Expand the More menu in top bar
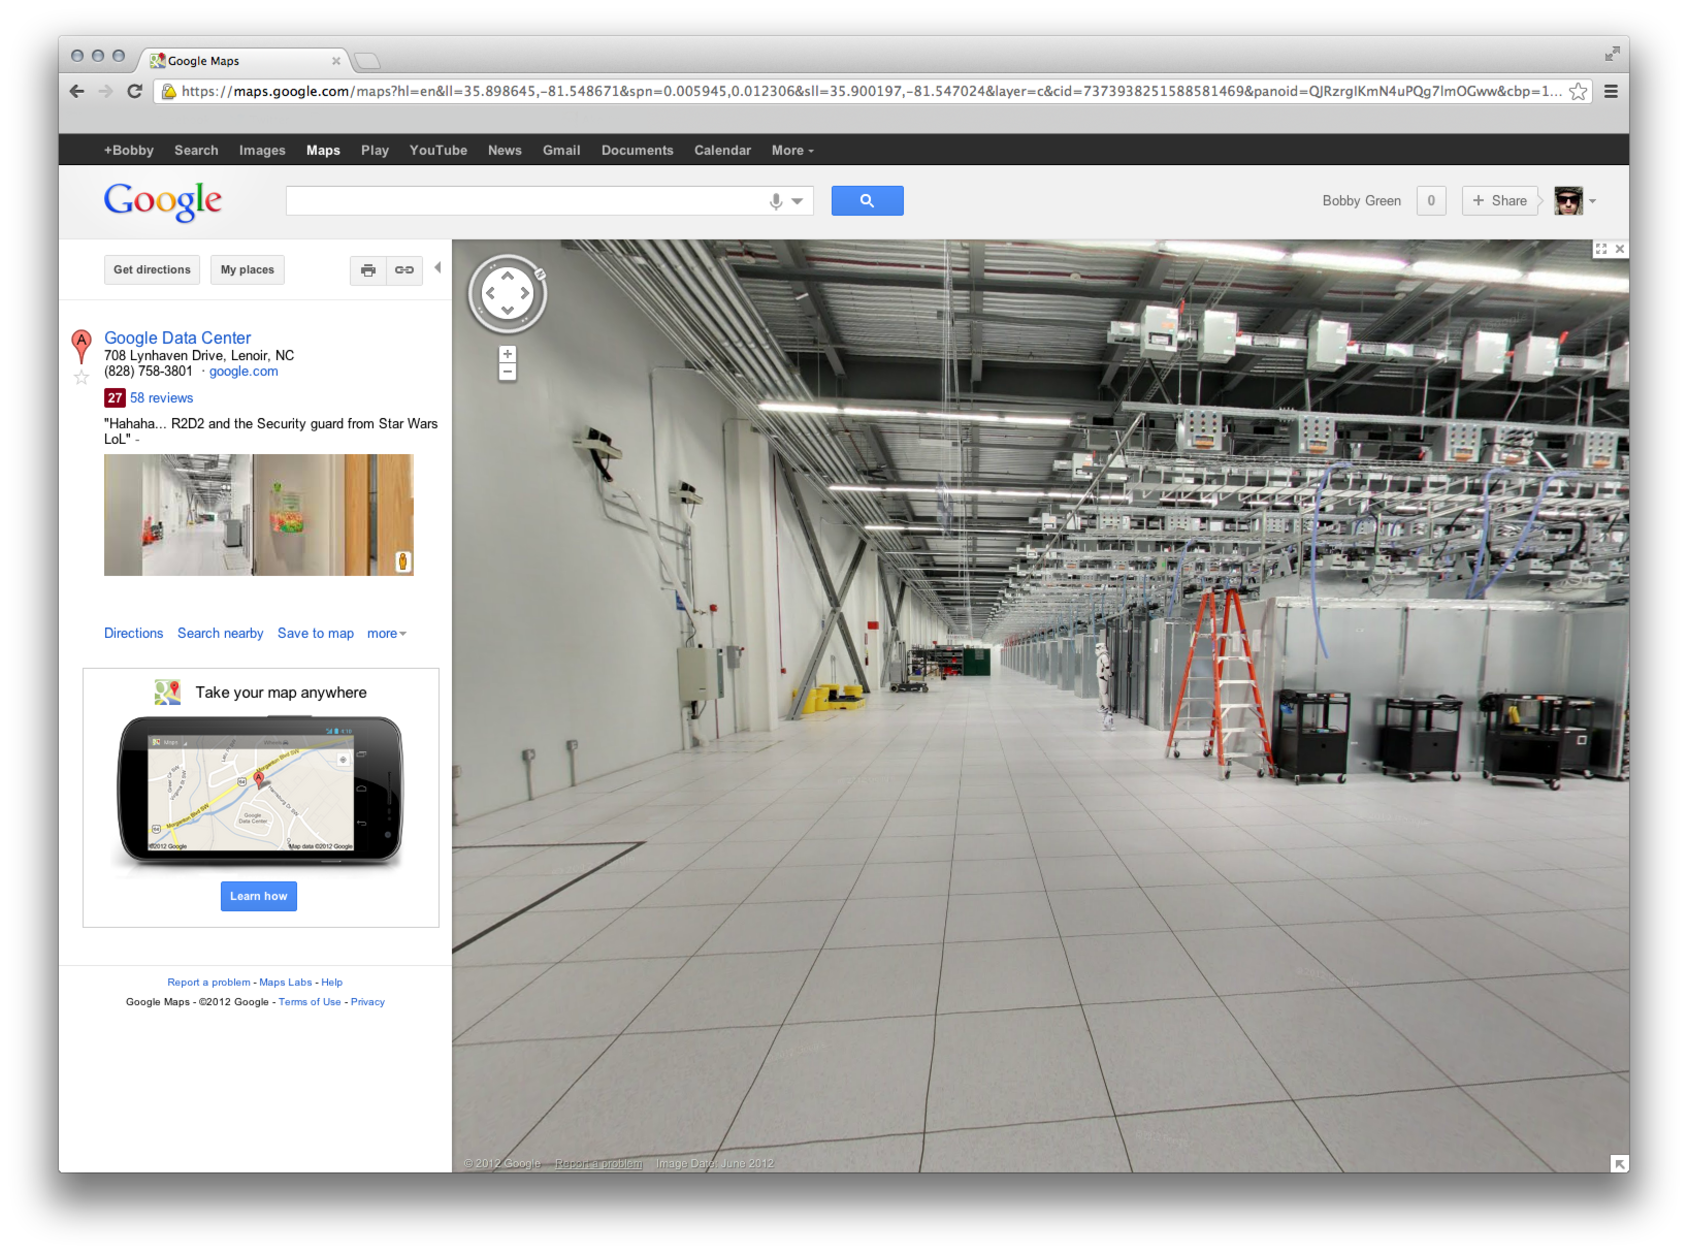This screenshot has width=1688, height=1254. point(792,150)
